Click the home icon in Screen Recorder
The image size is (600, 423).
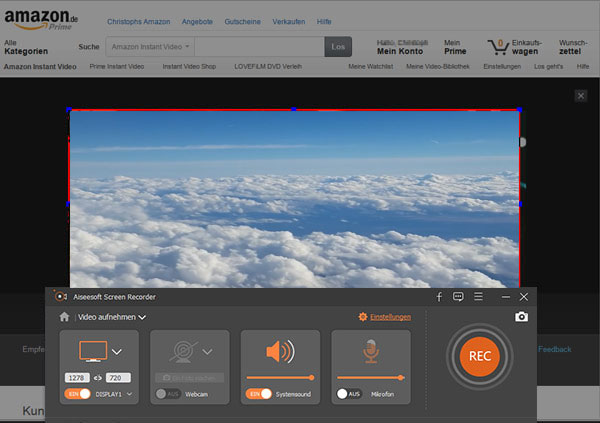[x=64, y=317]
